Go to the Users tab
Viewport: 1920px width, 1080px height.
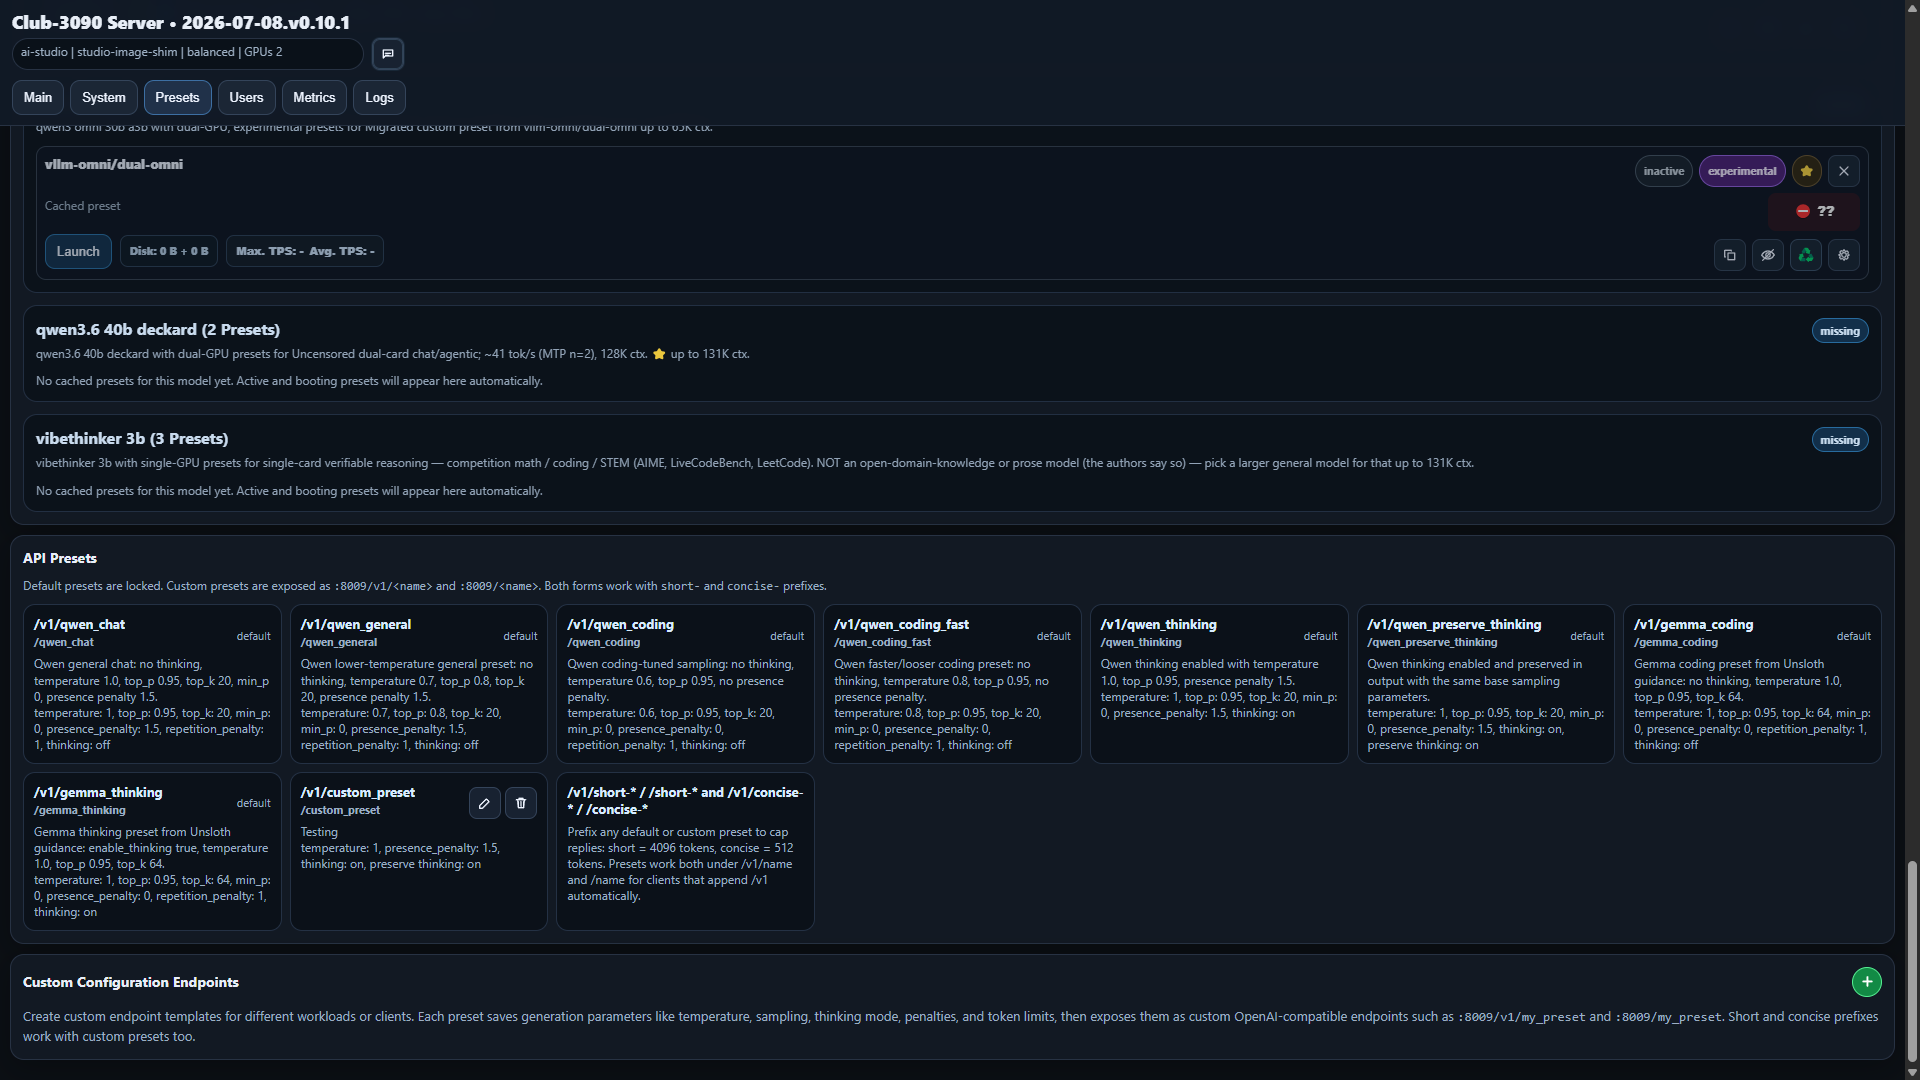tap(246, 97)
